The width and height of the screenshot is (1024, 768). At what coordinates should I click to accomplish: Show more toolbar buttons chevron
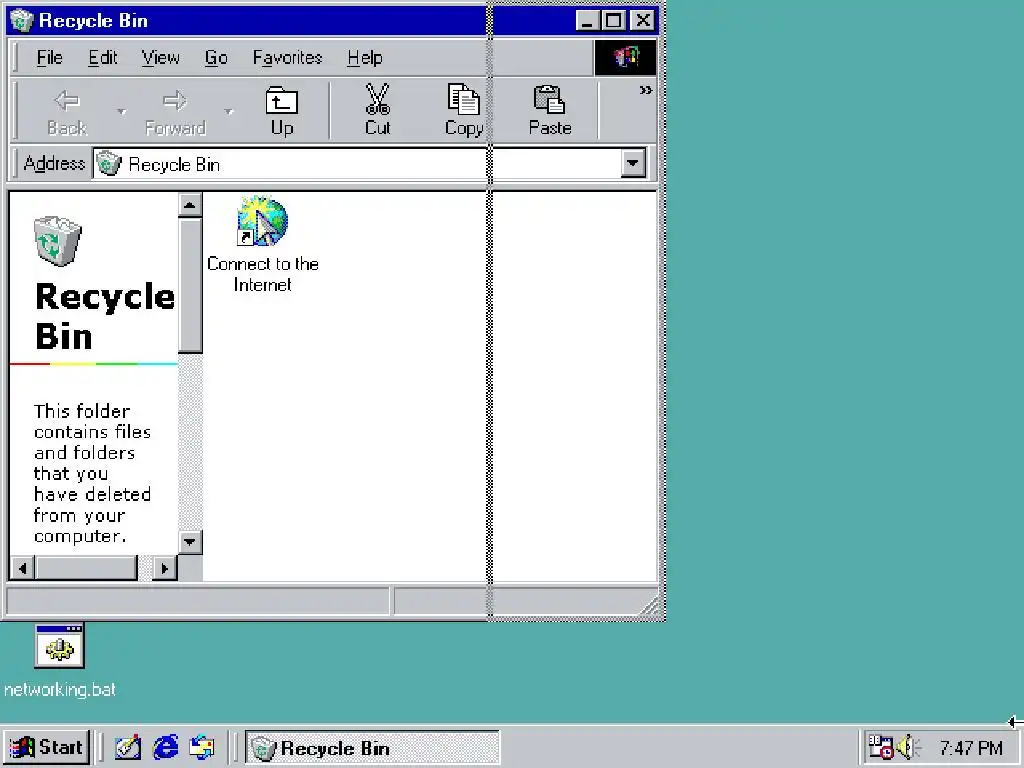point(645,90)
